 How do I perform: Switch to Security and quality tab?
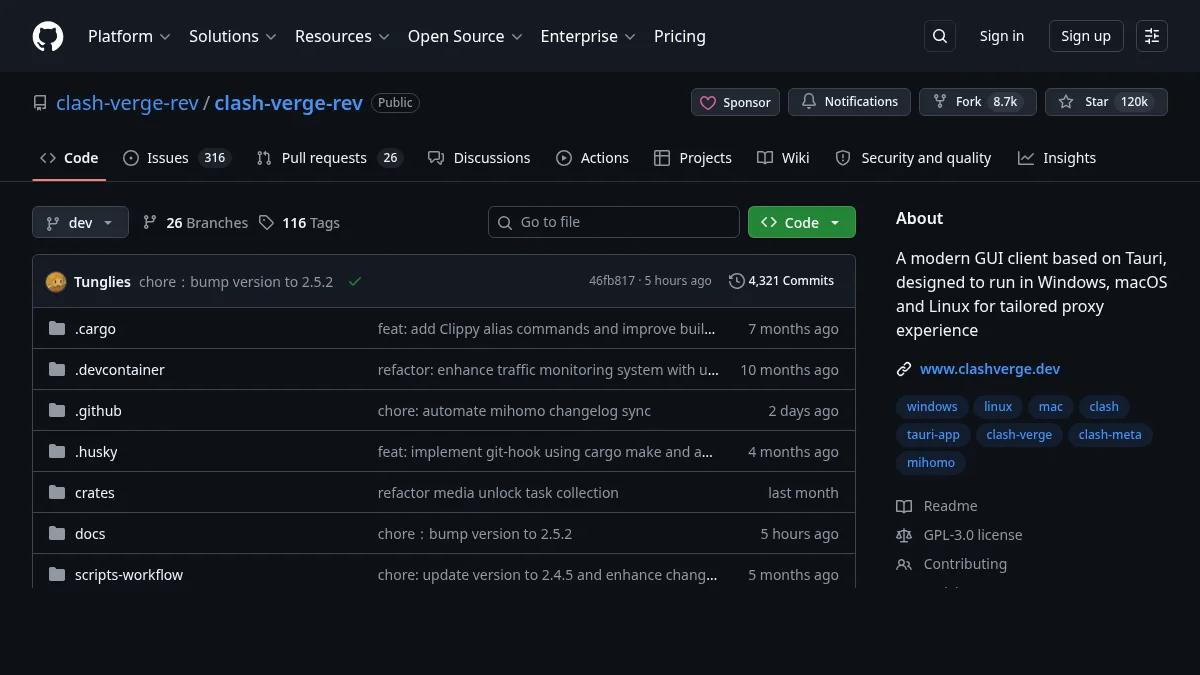[913, 158]
